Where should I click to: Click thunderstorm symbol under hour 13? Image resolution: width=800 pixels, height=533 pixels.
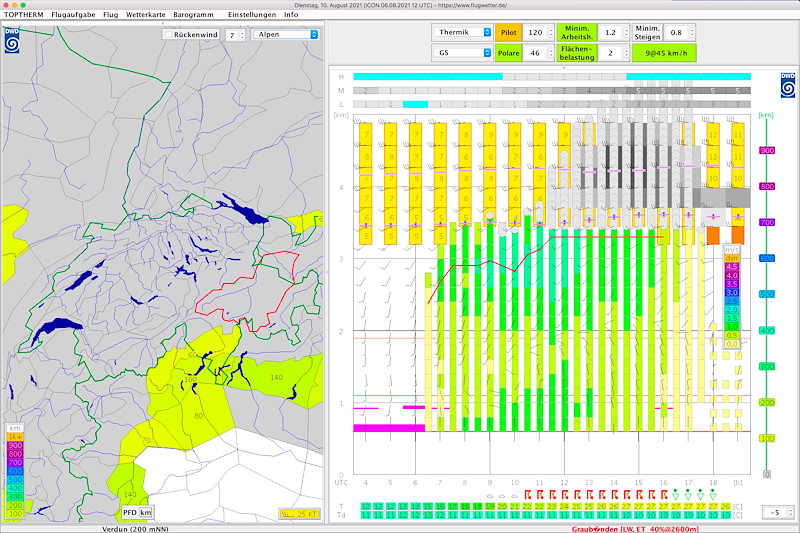click(x=589, y=495)
